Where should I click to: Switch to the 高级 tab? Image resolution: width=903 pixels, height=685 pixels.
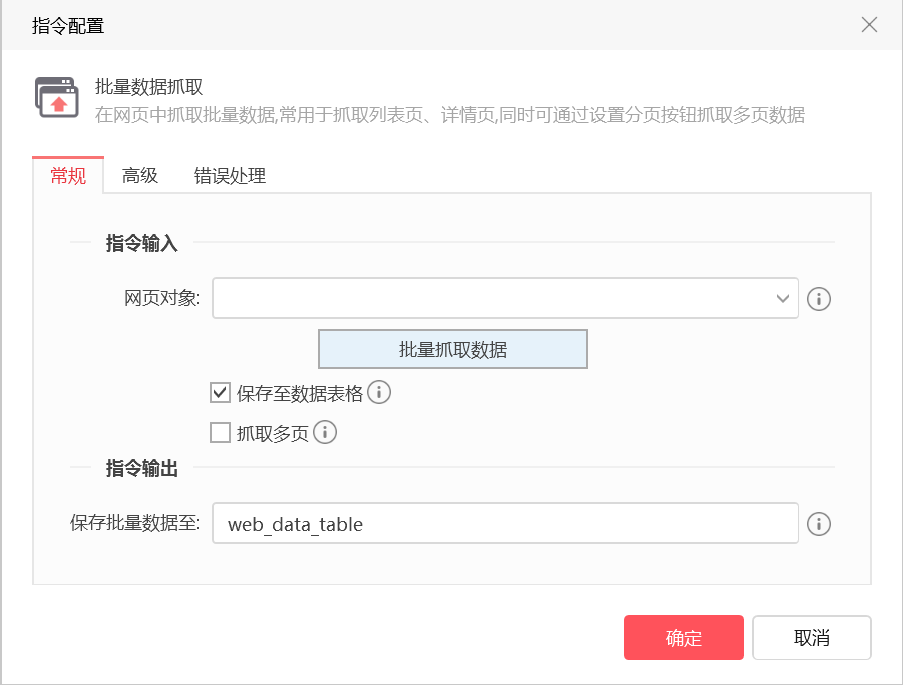click(x=140, y=176)
